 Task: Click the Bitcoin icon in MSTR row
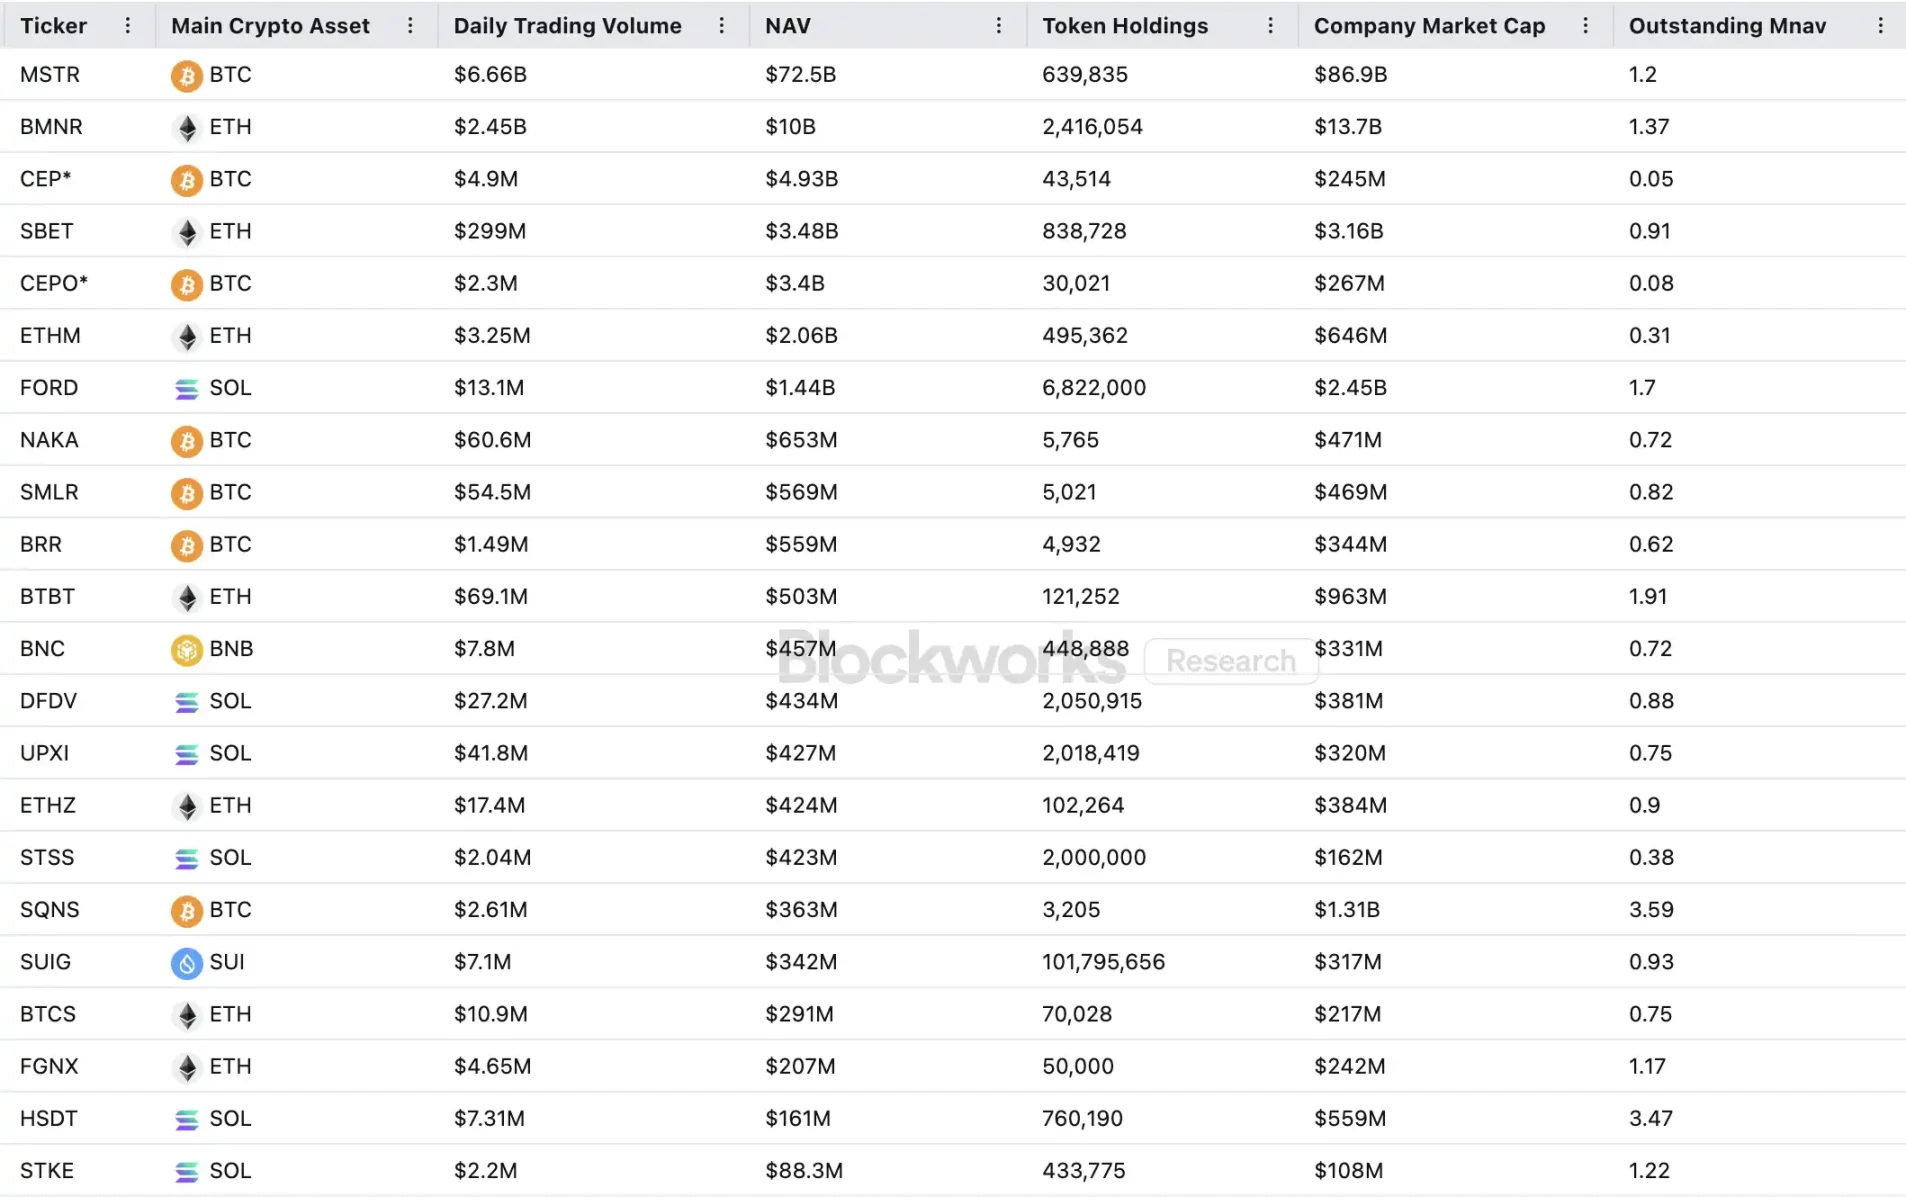(186, 75)
